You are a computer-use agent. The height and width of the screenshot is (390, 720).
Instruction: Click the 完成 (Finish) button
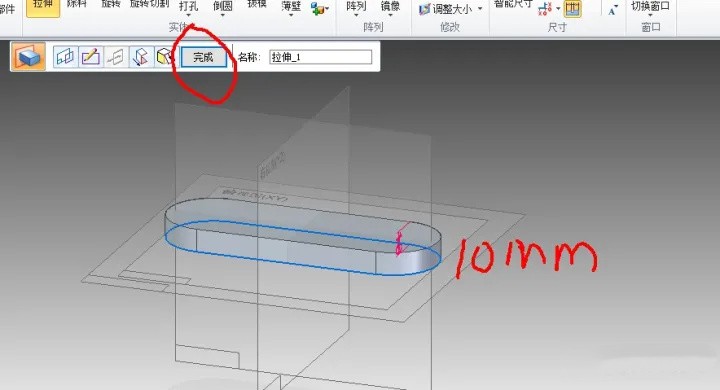tap(203, 57)
